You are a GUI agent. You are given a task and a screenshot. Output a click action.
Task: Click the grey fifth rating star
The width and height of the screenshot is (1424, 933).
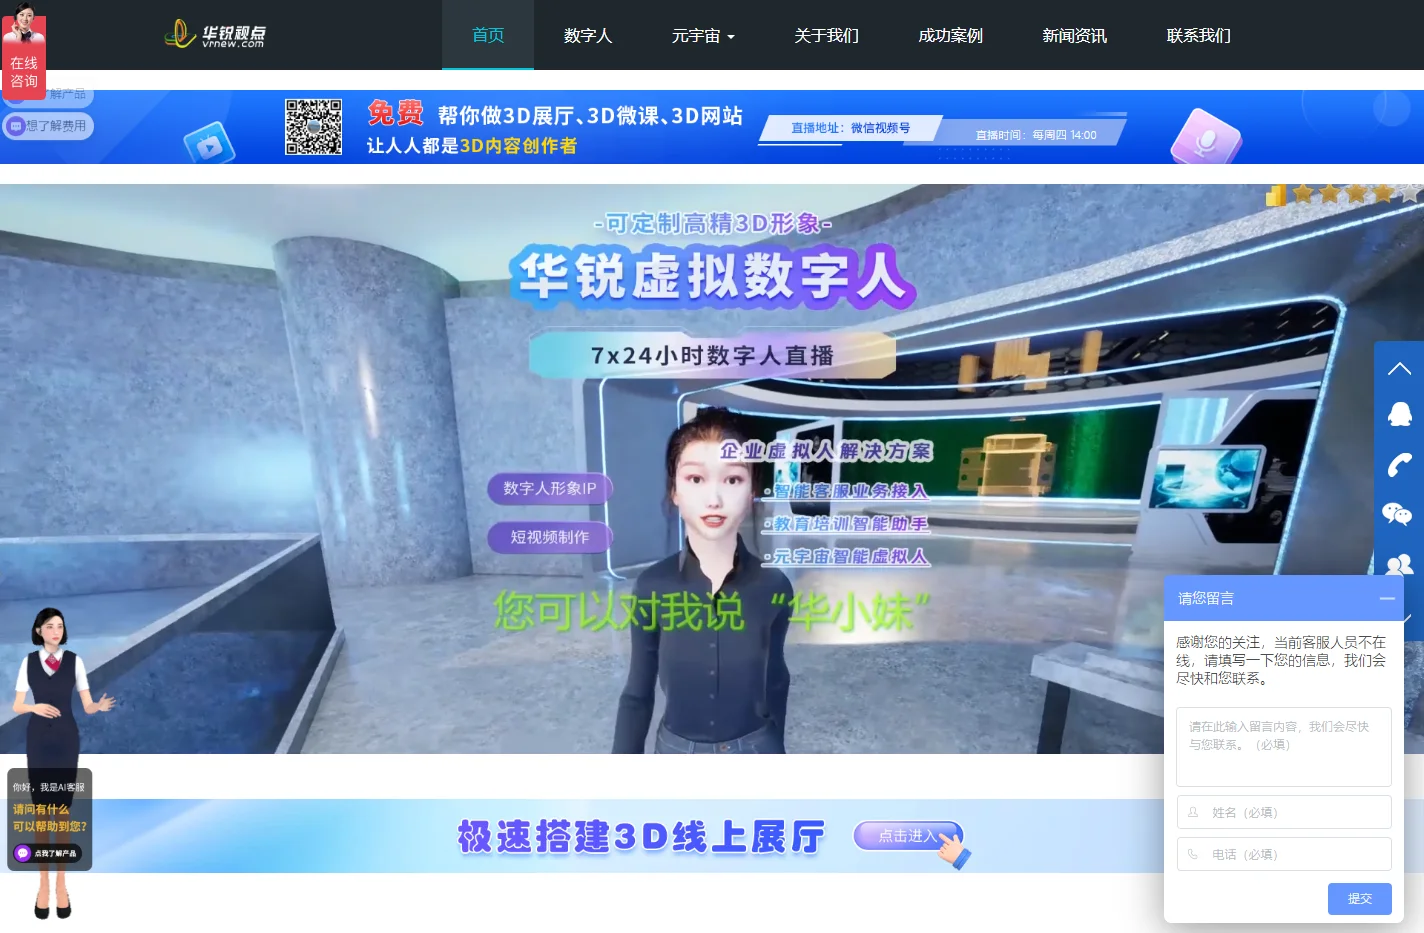point(1409,193)
